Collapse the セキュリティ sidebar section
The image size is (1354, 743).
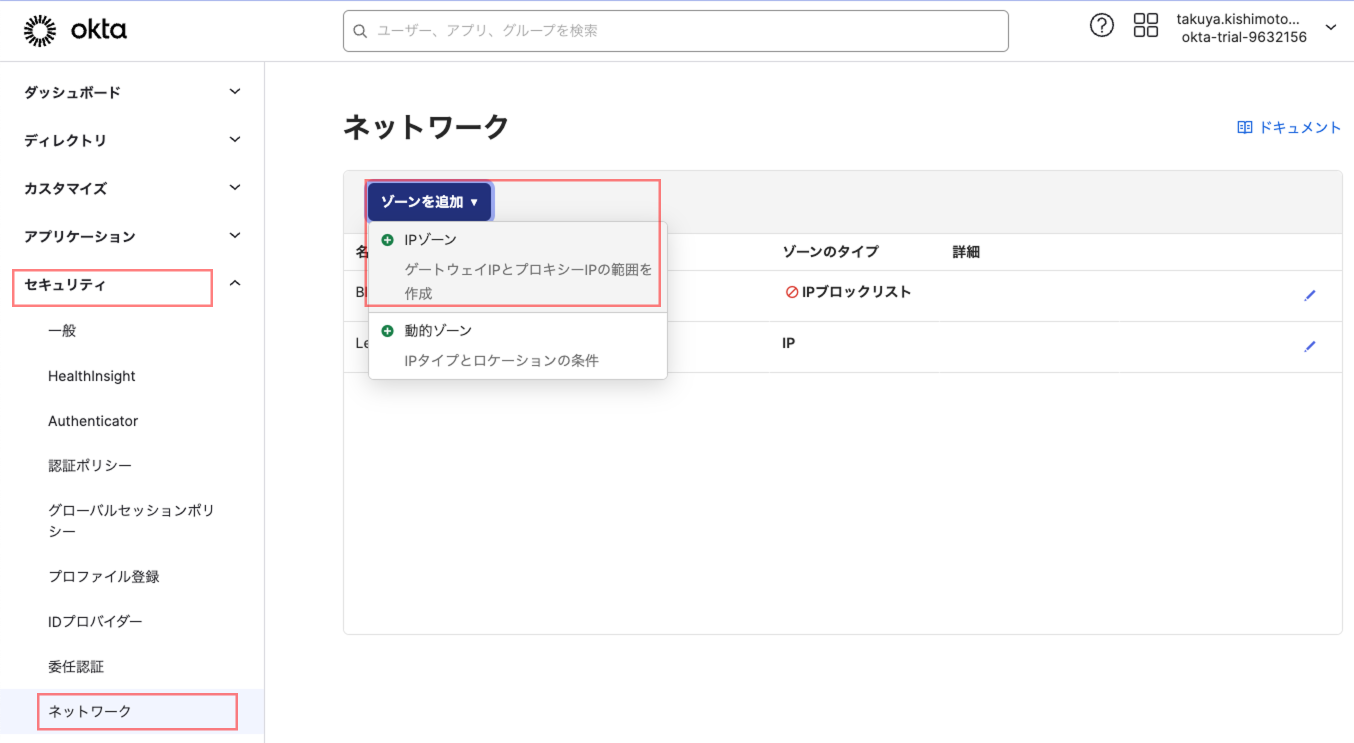[x=67, y=287]
